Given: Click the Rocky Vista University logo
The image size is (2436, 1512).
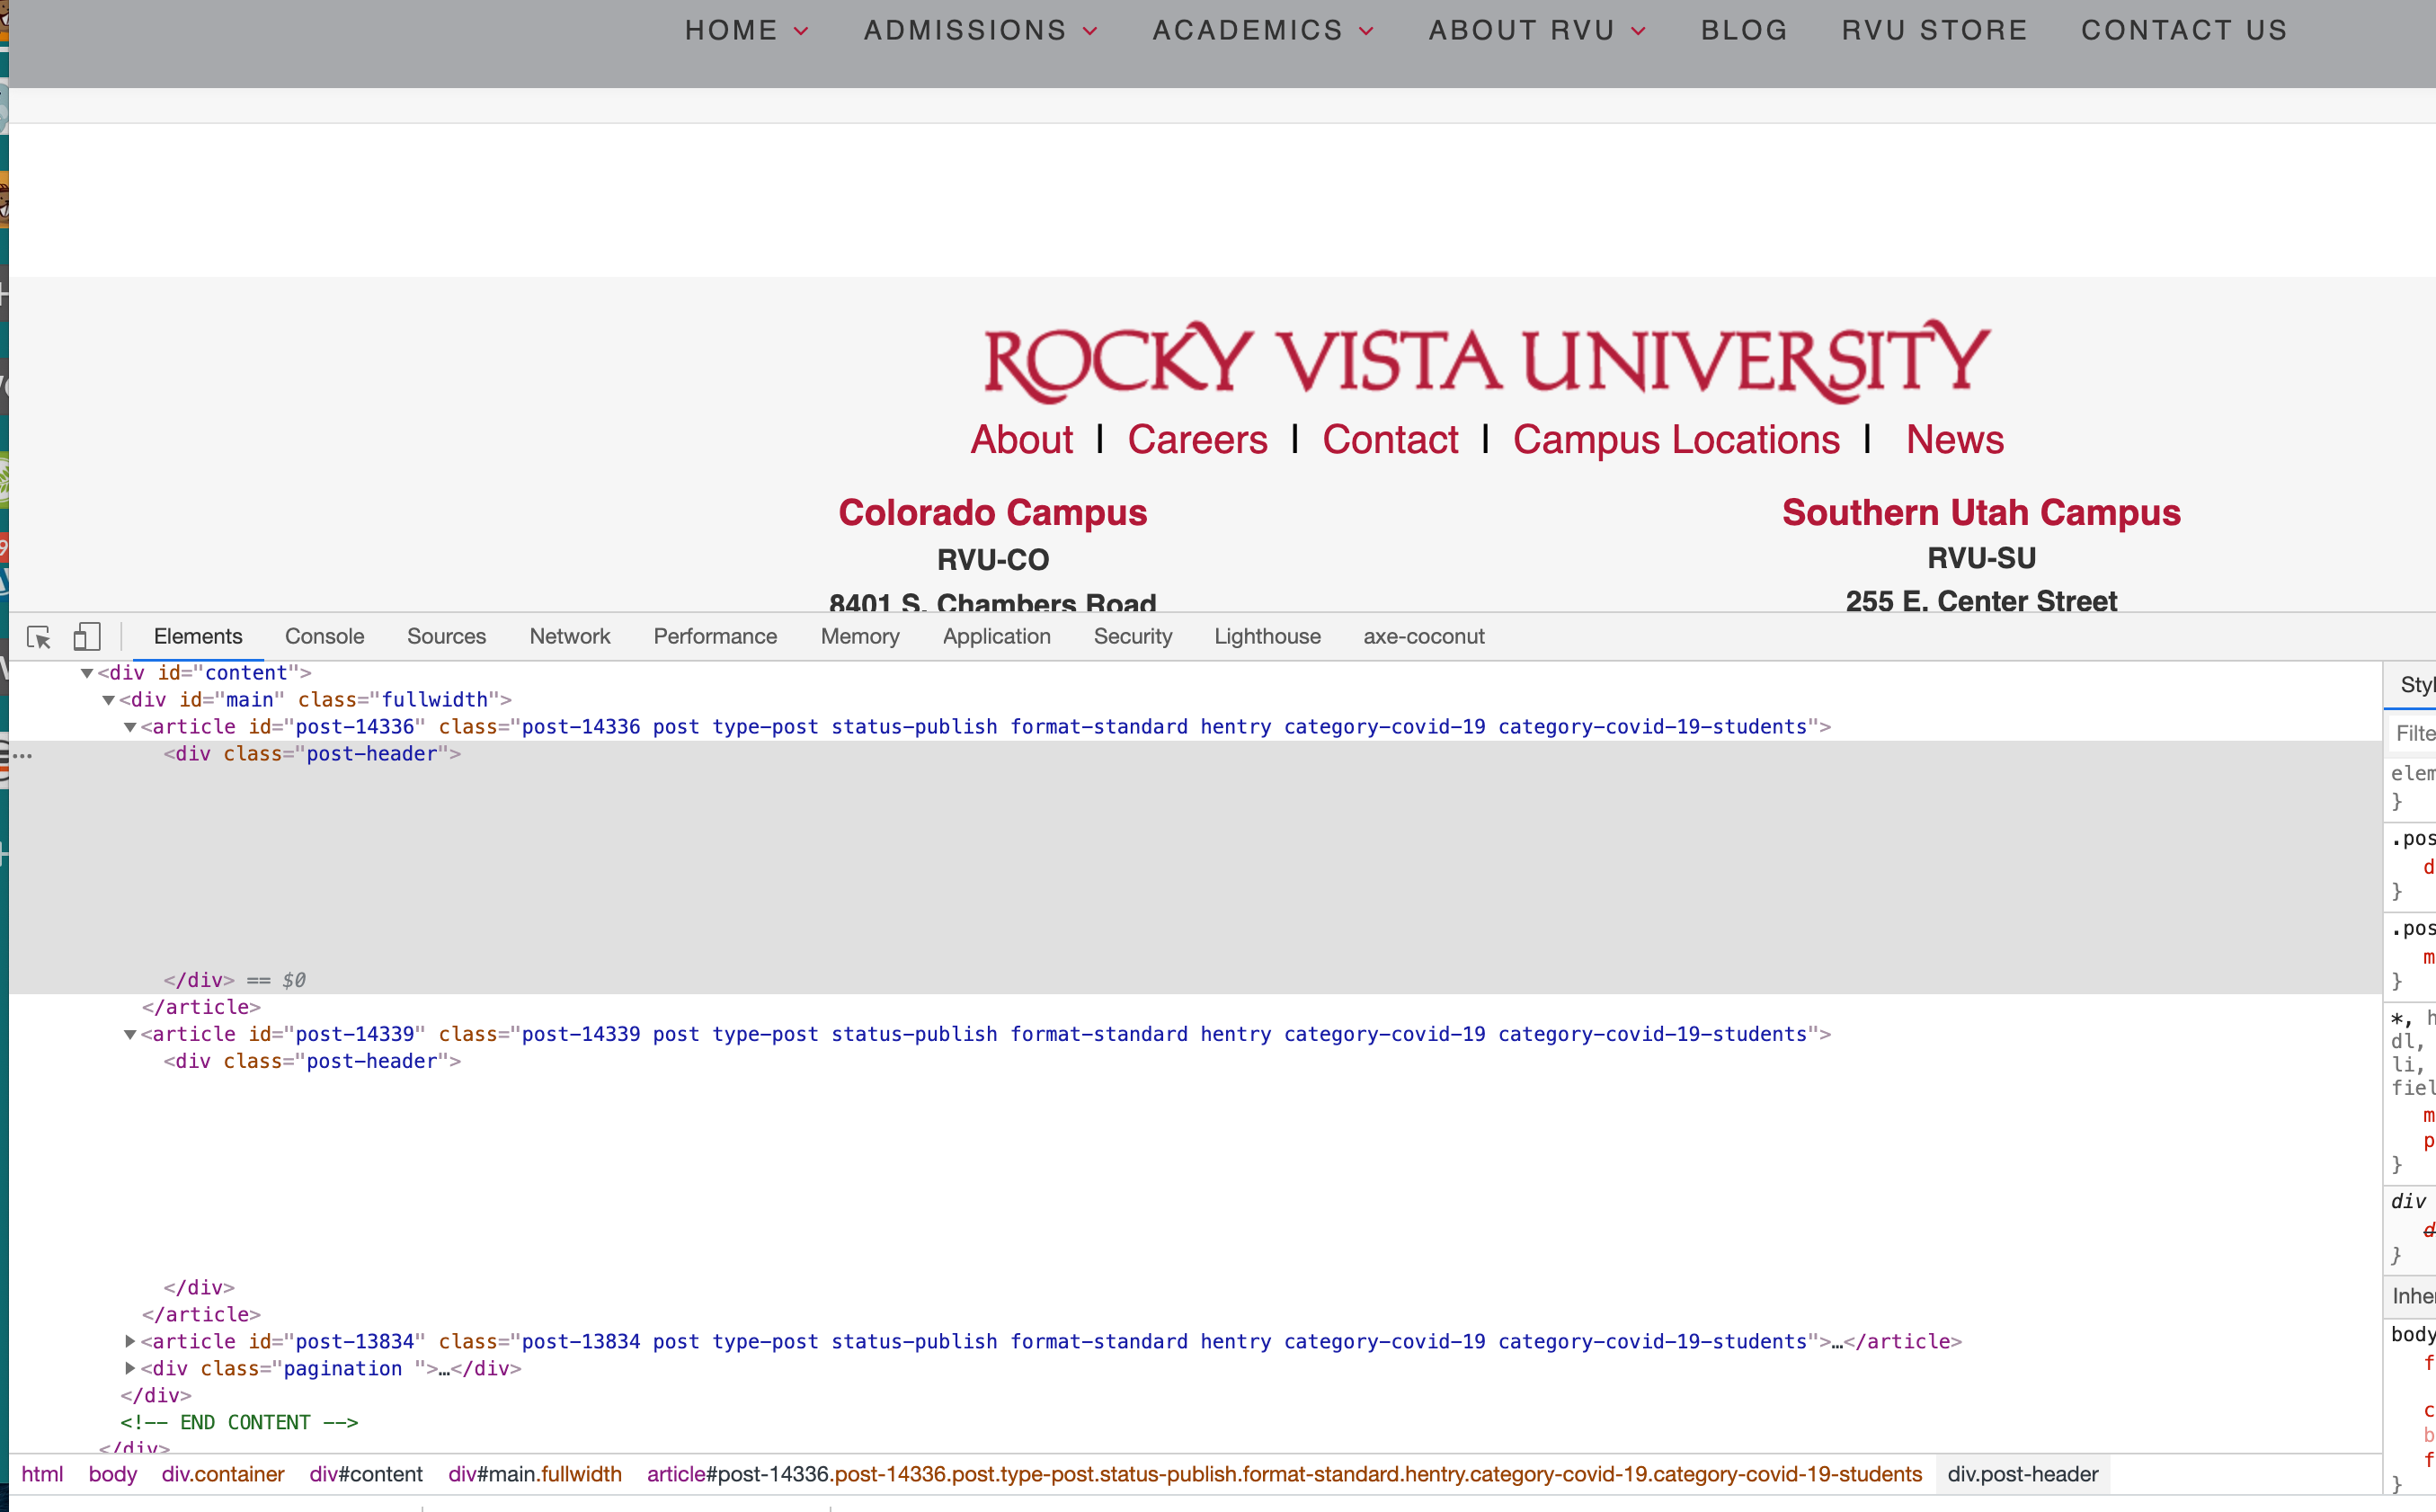Looking at the screenshot, I should (x=1487, y=362).
